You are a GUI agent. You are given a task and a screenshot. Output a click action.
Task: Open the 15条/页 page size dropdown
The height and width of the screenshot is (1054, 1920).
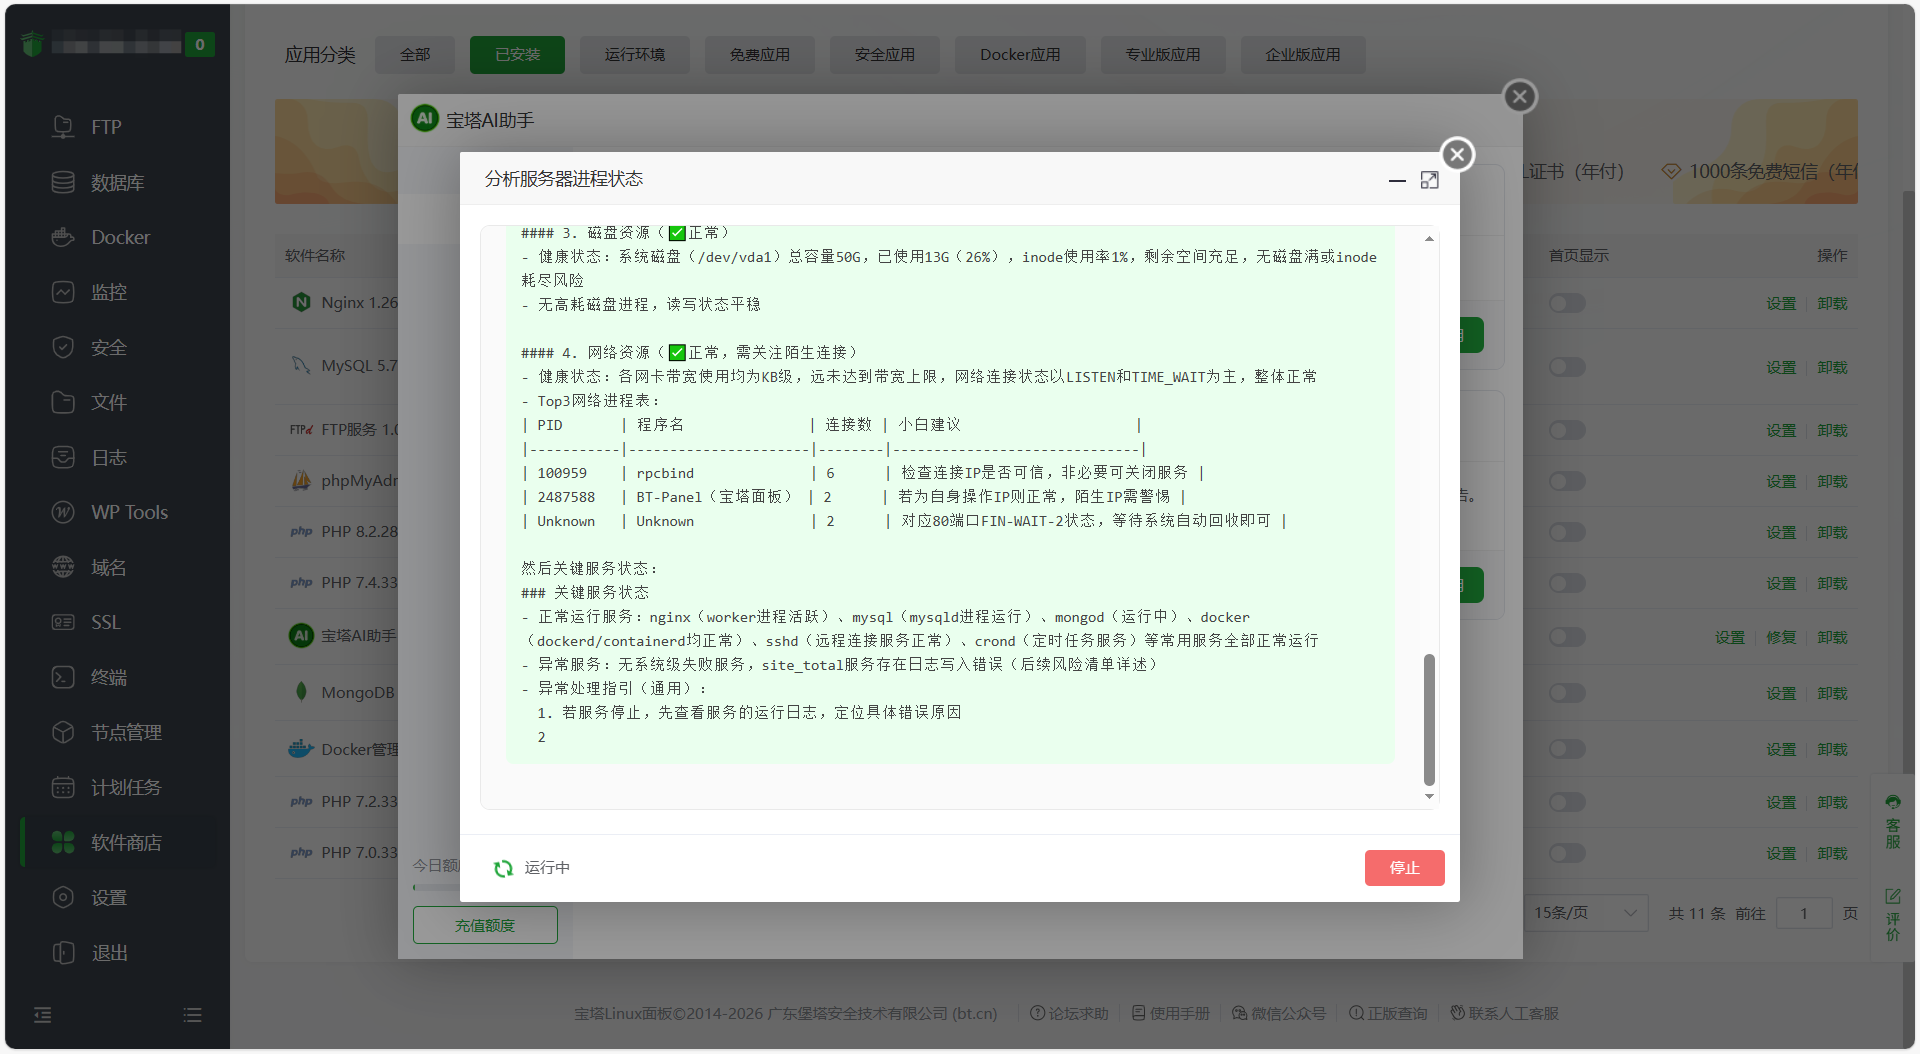(1587, 913)
